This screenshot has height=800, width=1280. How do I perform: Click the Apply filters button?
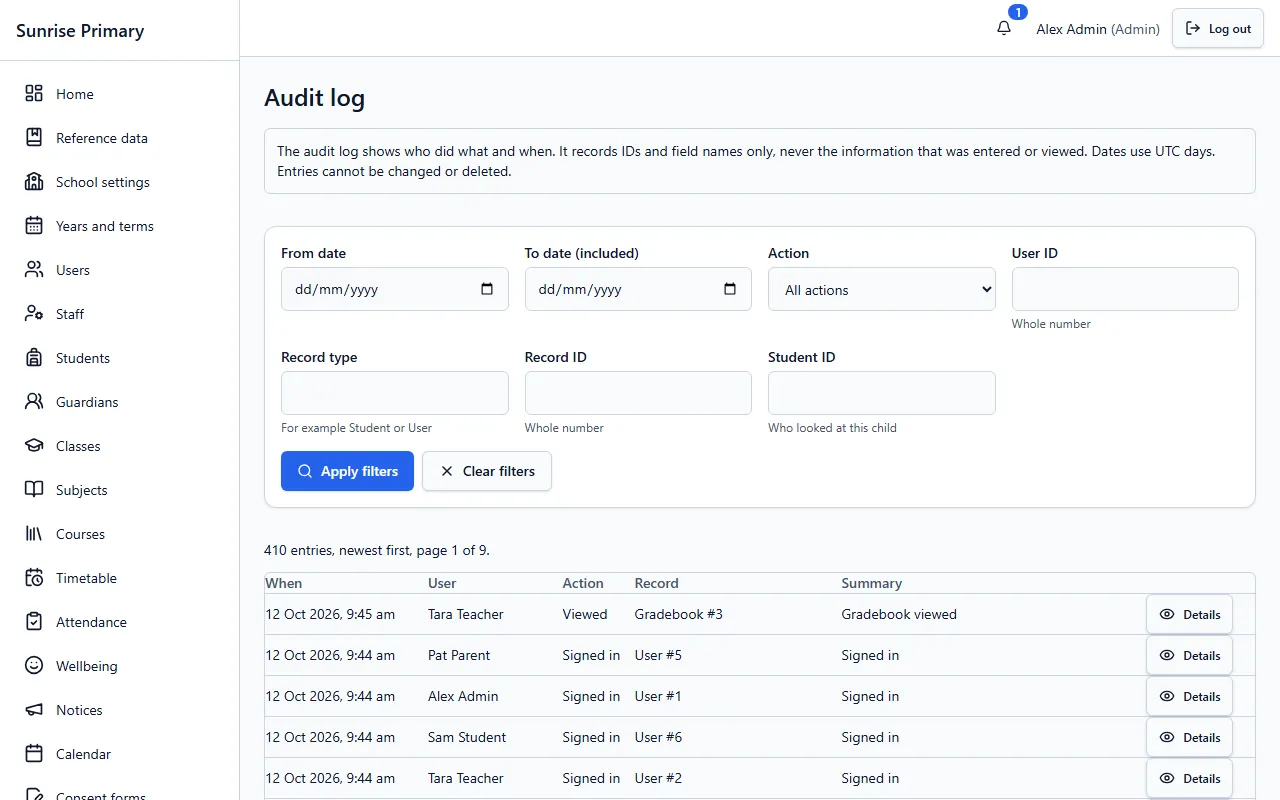[x=347, y=471]
